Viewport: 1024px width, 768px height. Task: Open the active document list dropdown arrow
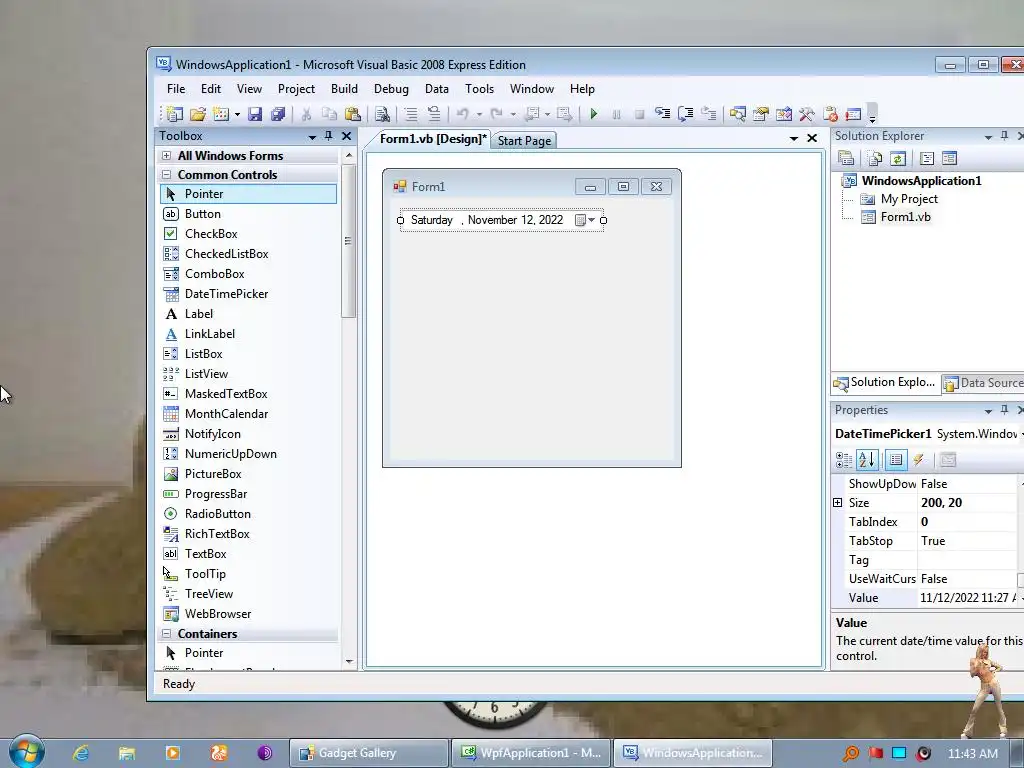tap(793, 138)
